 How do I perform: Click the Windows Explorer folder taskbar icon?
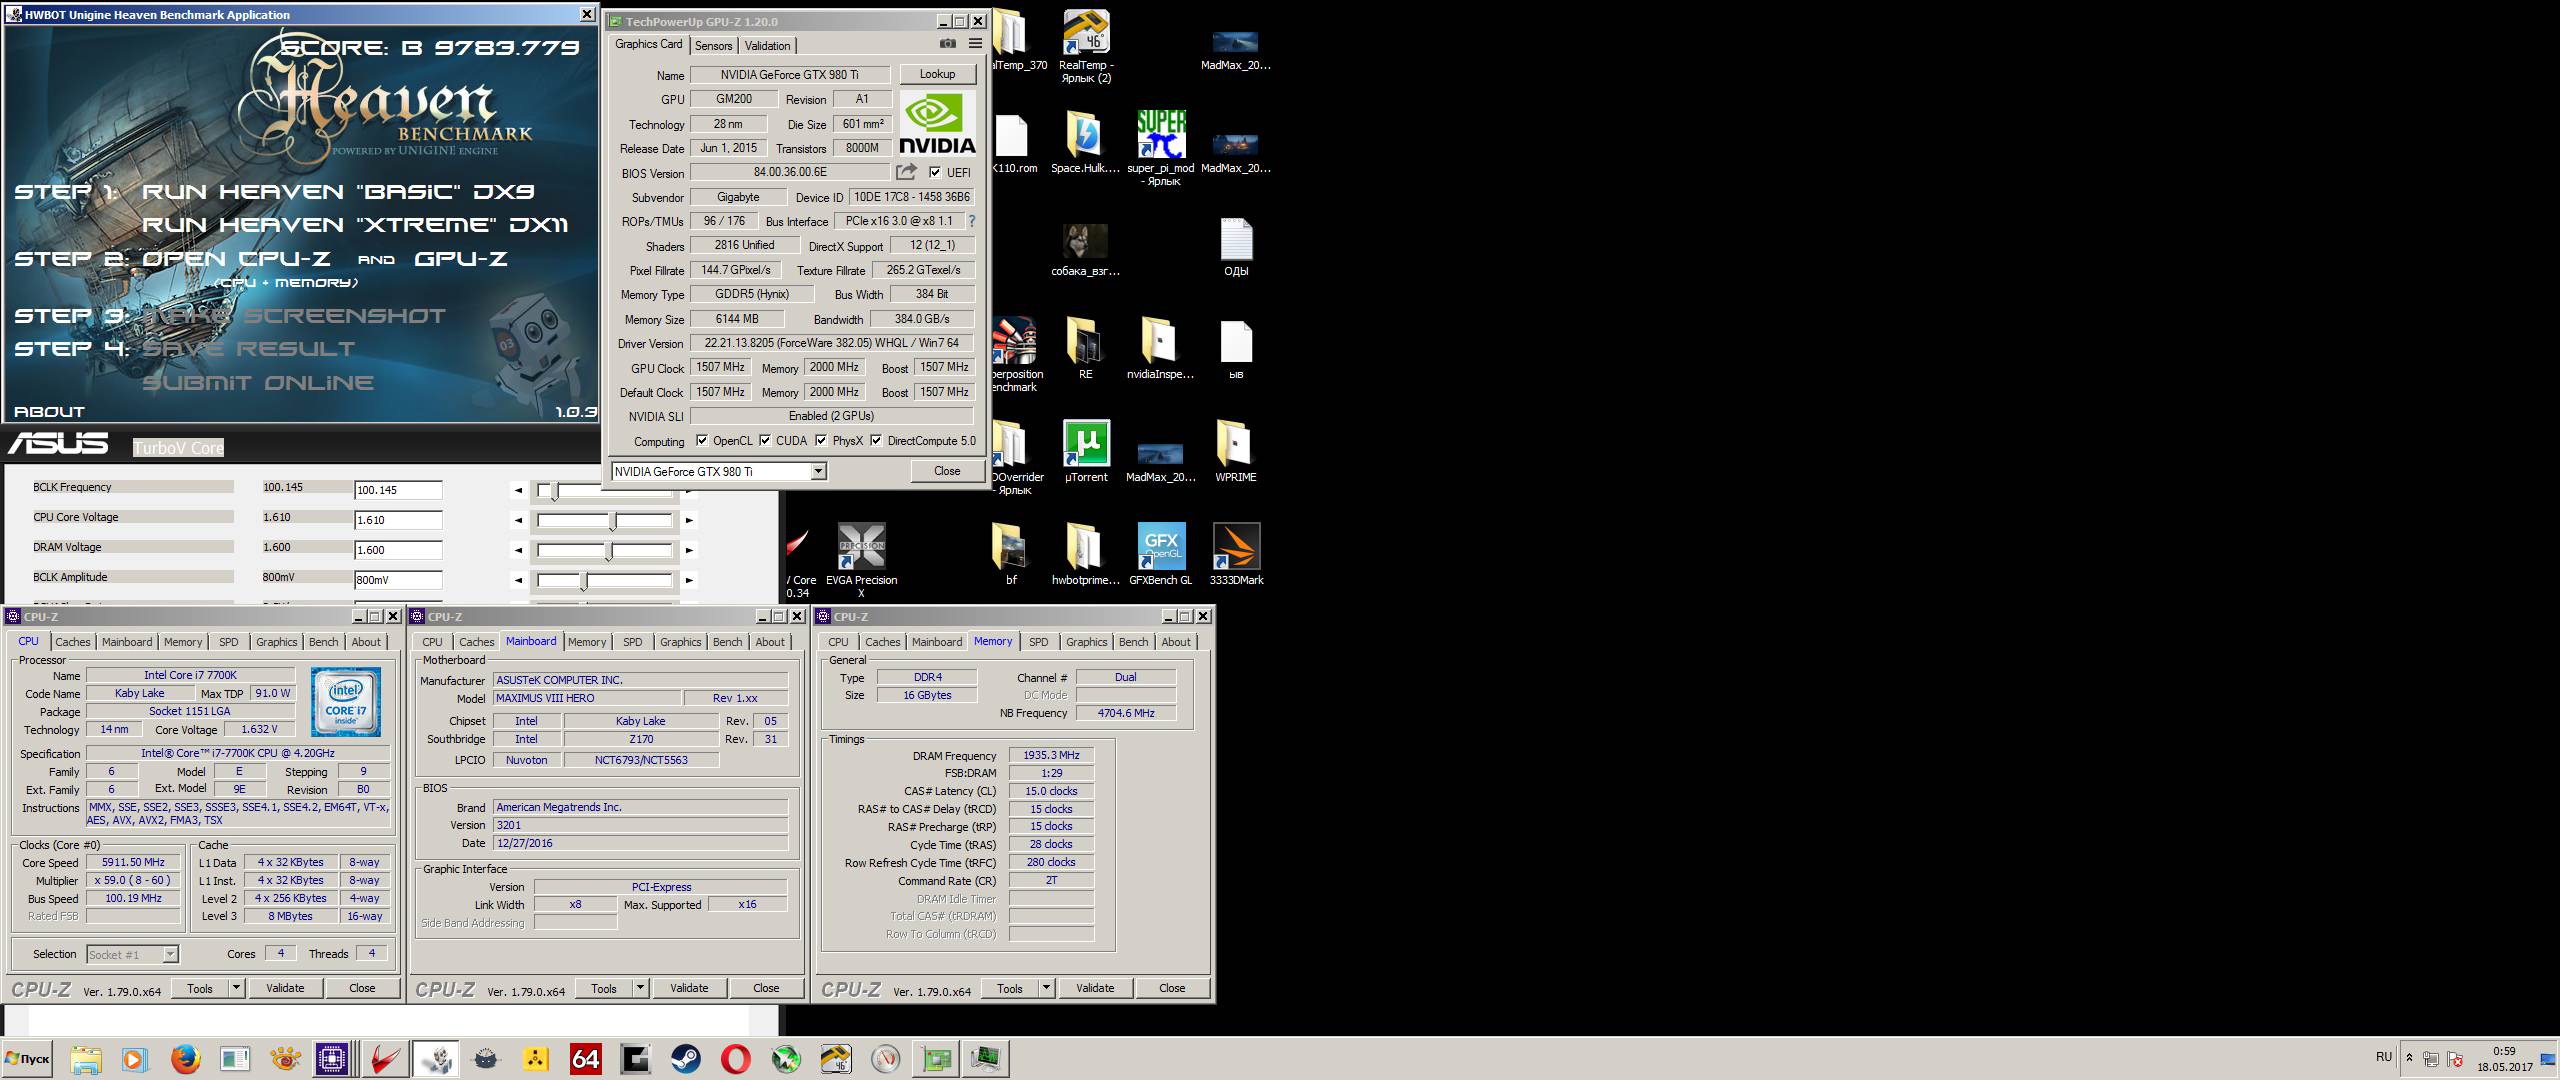coord(85,1059)
